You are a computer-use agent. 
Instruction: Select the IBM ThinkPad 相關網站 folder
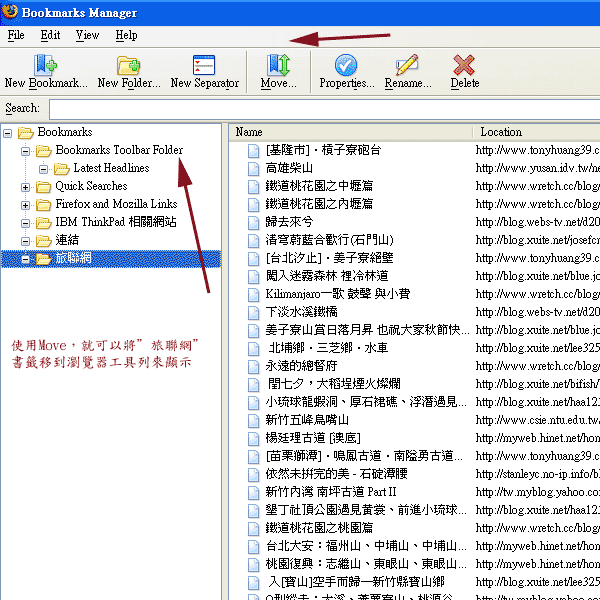click(115, 222)
